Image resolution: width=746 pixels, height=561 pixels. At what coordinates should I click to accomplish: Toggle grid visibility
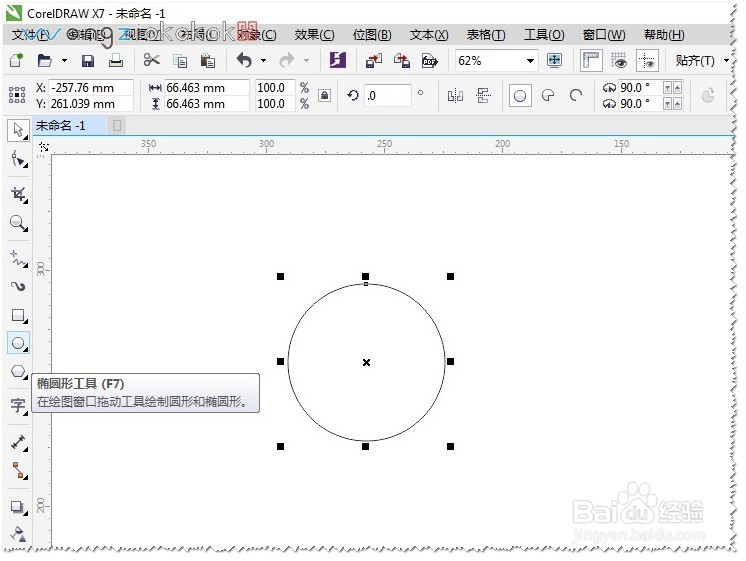(x=619, y=60)
